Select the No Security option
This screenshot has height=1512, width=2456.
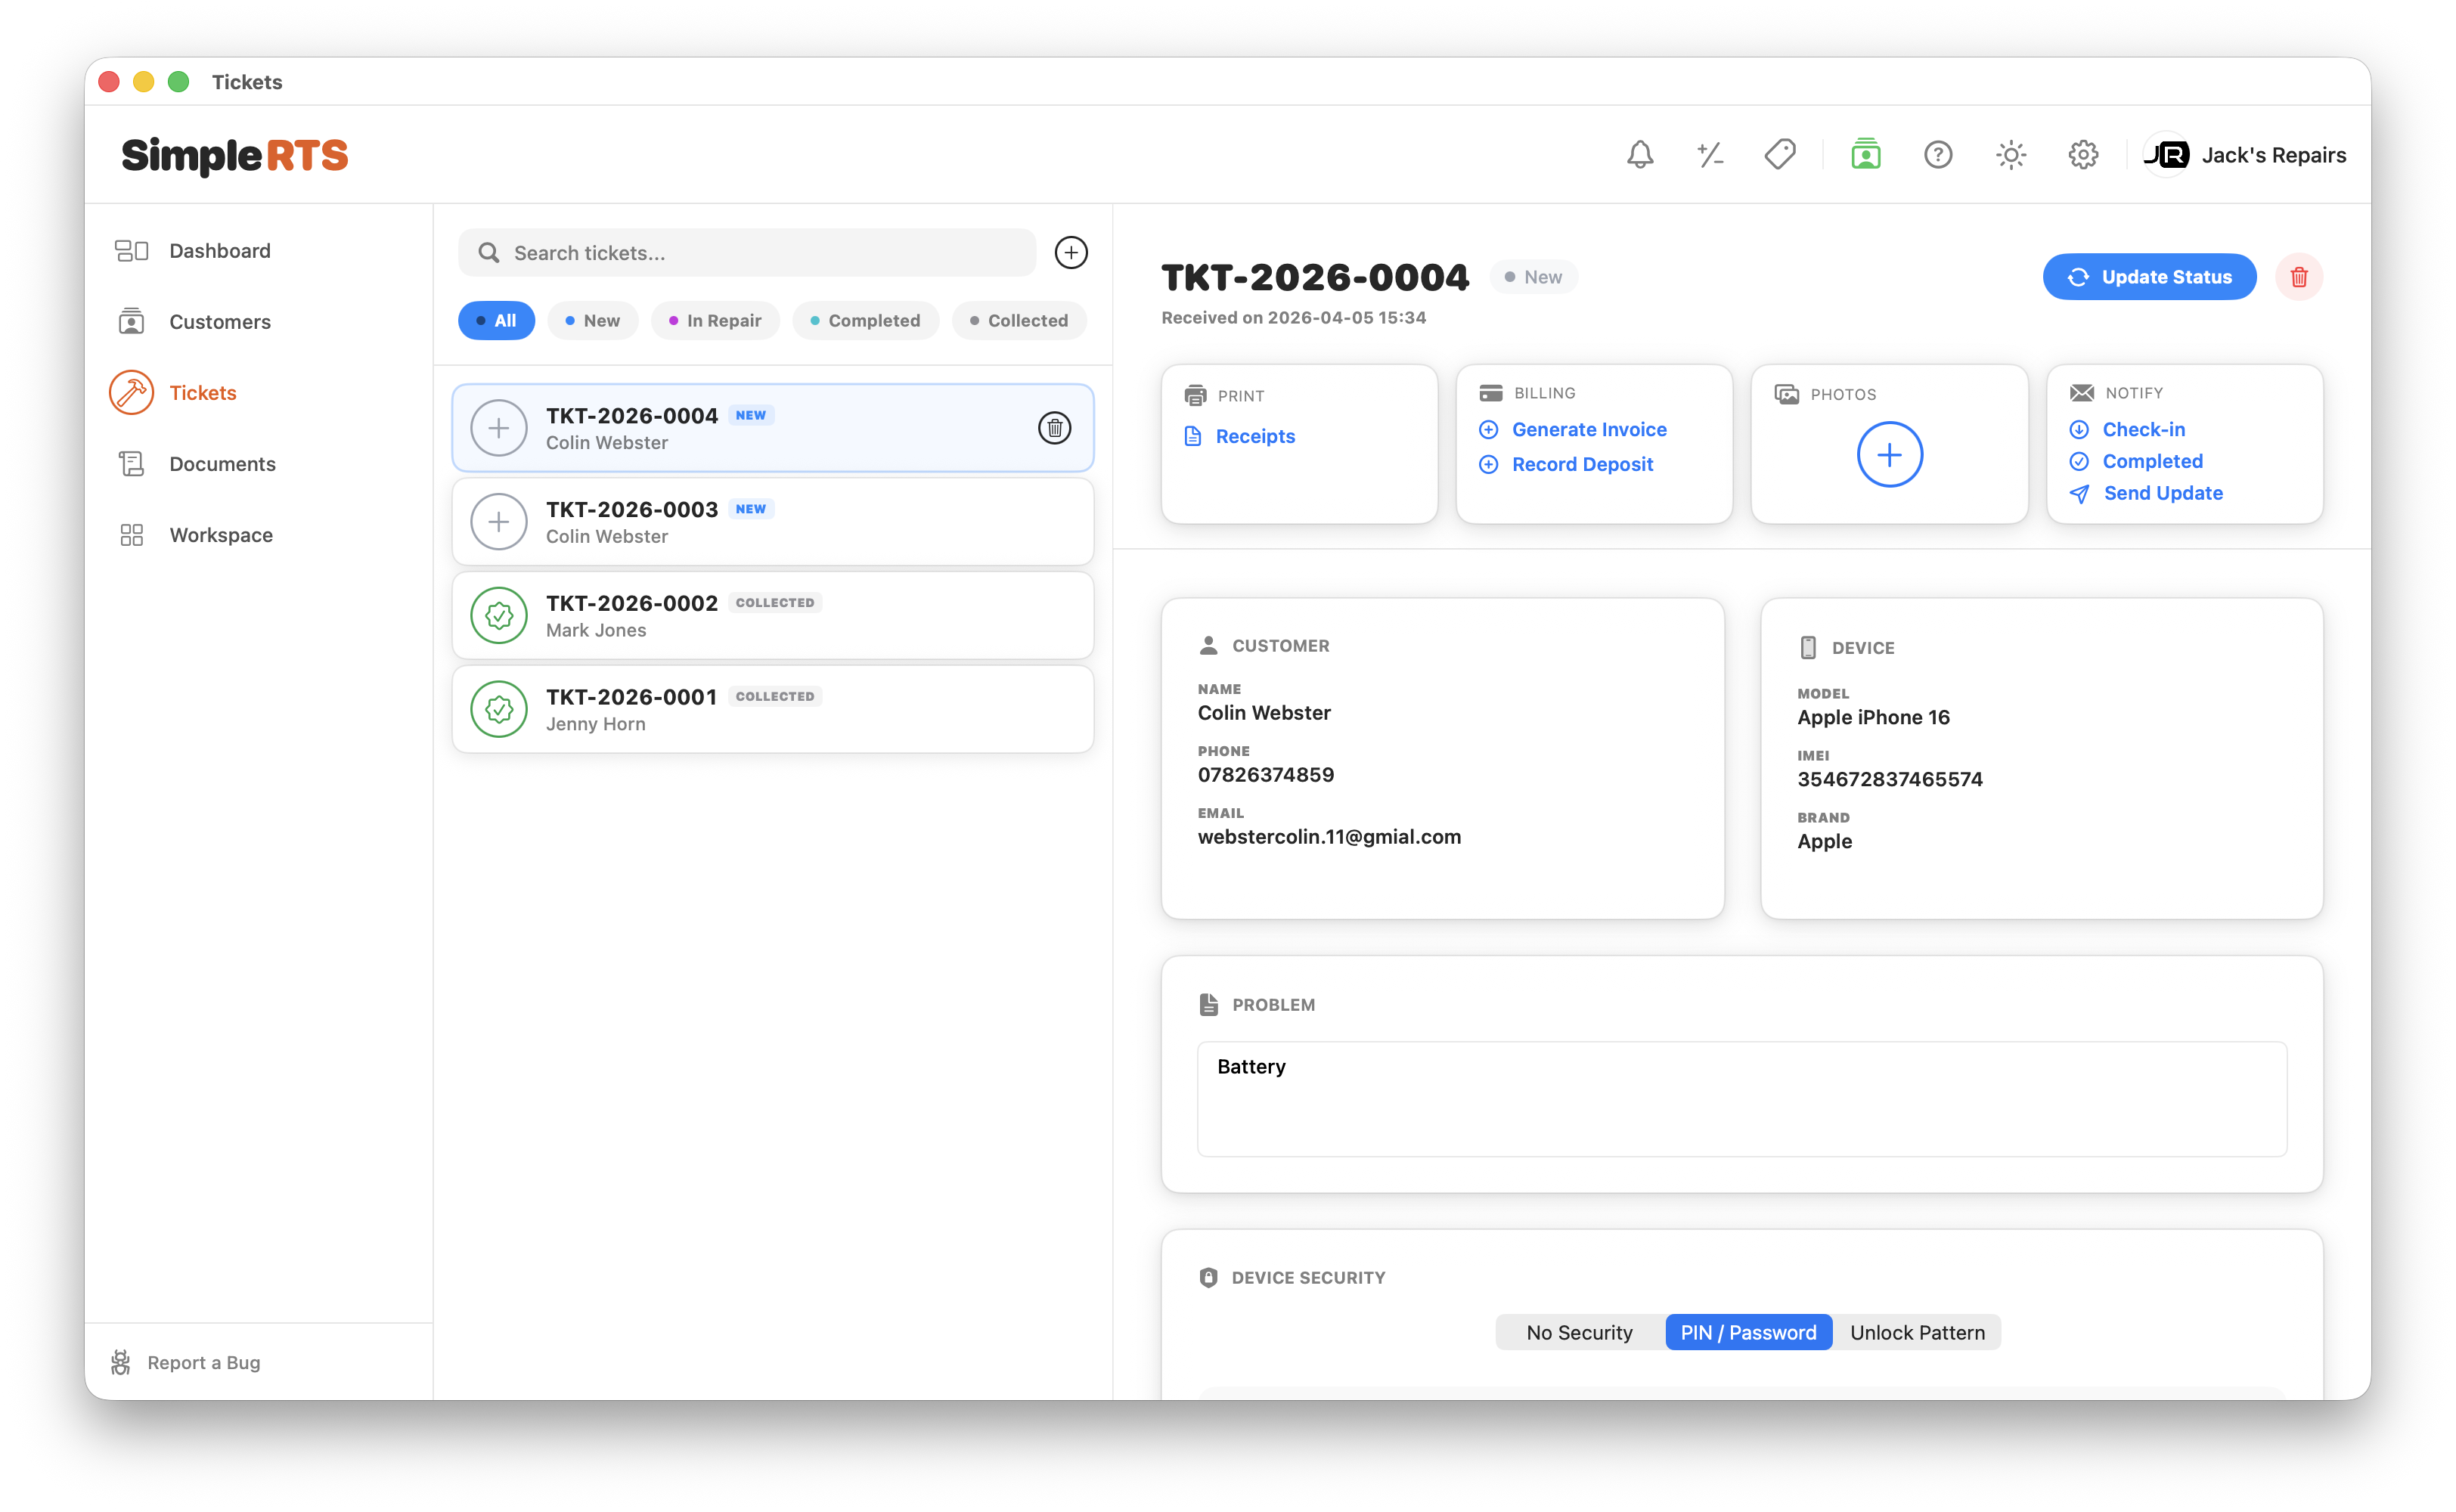click(1579, 1332)
